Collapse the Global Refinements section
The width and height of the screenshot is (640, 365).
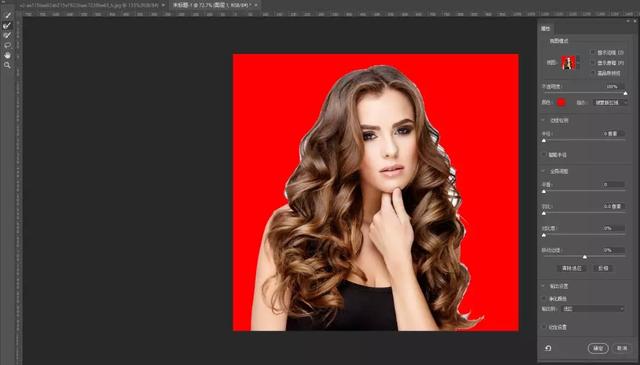(x=543, y=171)
